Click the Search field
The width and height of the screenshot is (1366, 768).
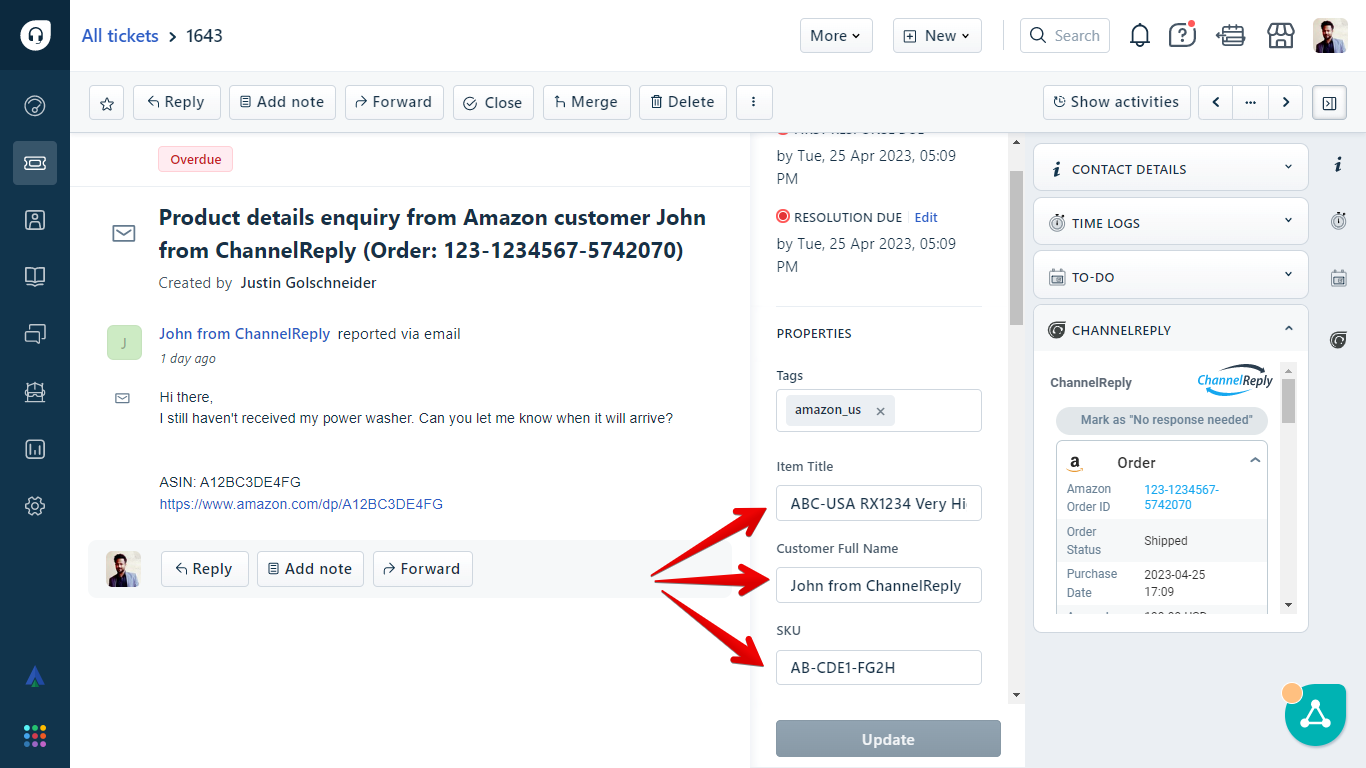pyautogui.click(x=1065, y=36)
